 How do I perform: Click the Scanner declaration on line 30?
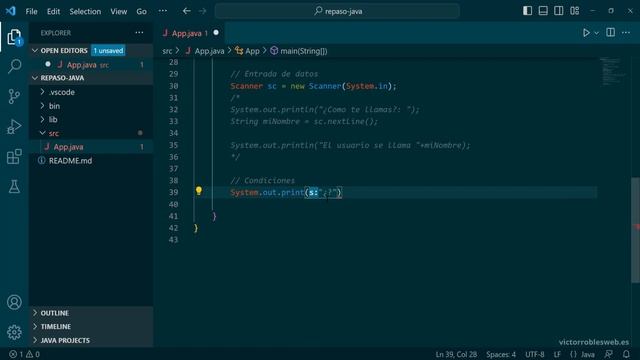313,86
